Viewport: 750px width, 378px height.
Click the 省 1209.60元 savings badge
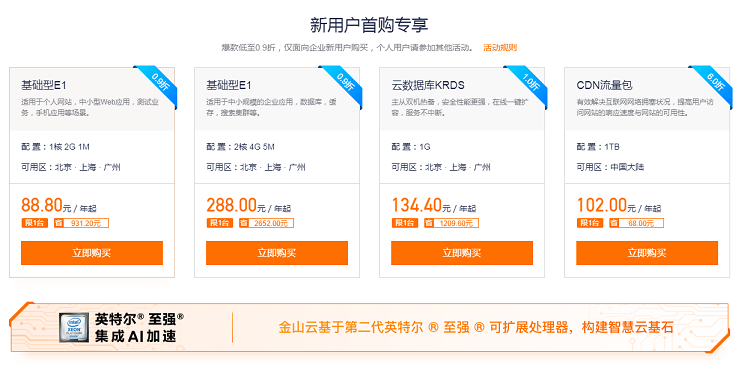[452, 223]
